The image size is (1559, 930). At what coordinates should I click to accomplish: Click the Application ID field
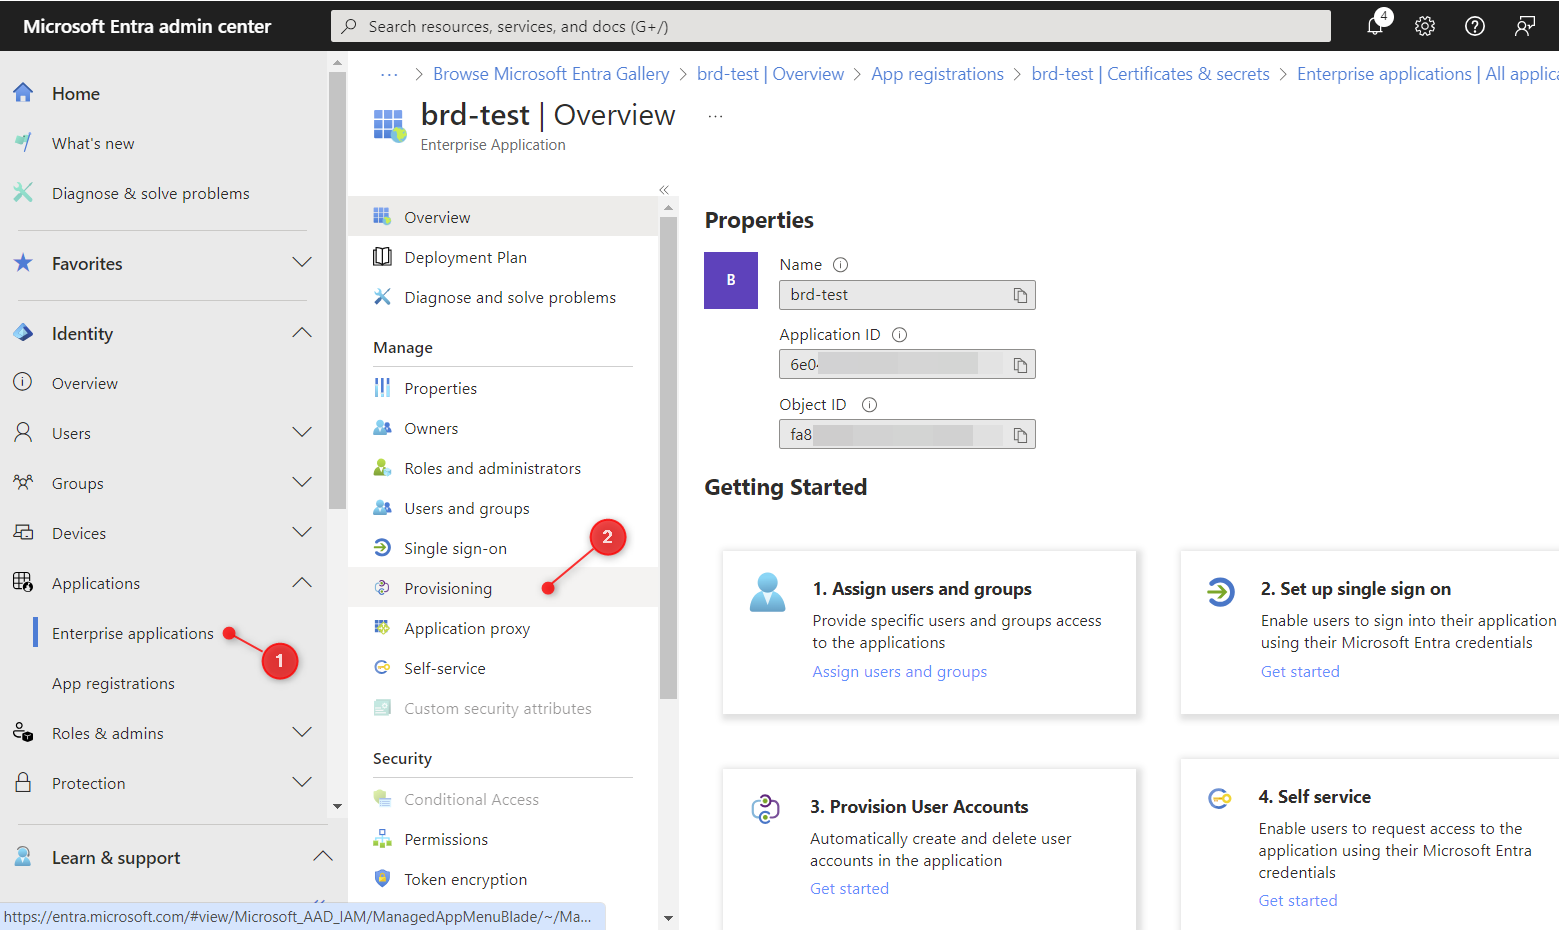point(907,364)
